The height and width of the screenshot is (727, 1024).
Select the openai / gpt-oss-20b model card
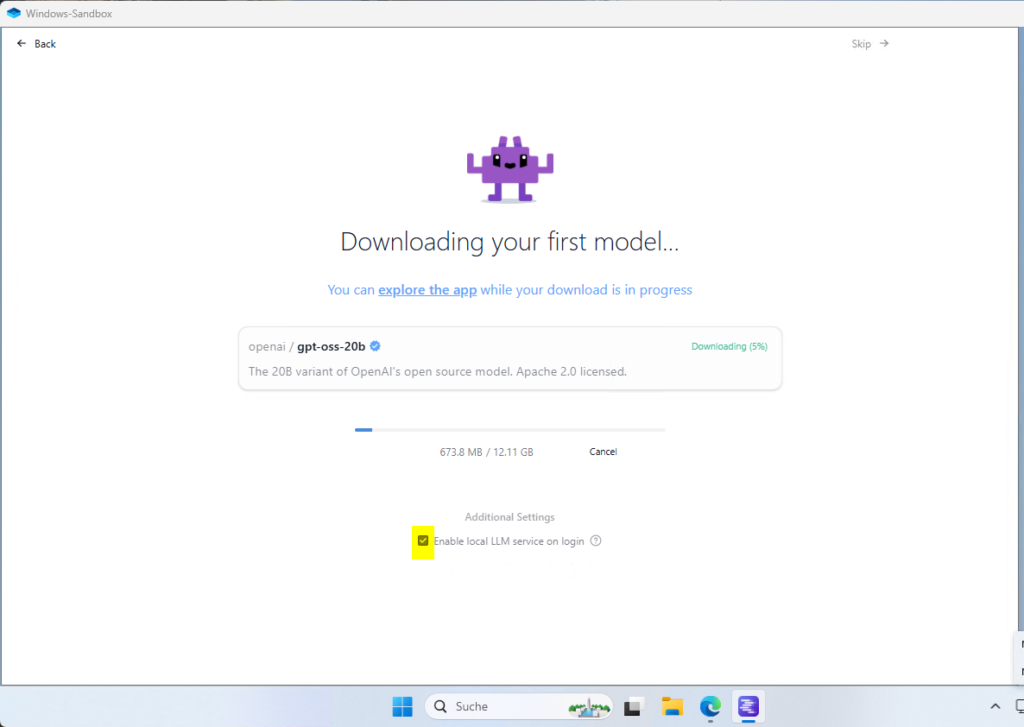coord(510,358)
